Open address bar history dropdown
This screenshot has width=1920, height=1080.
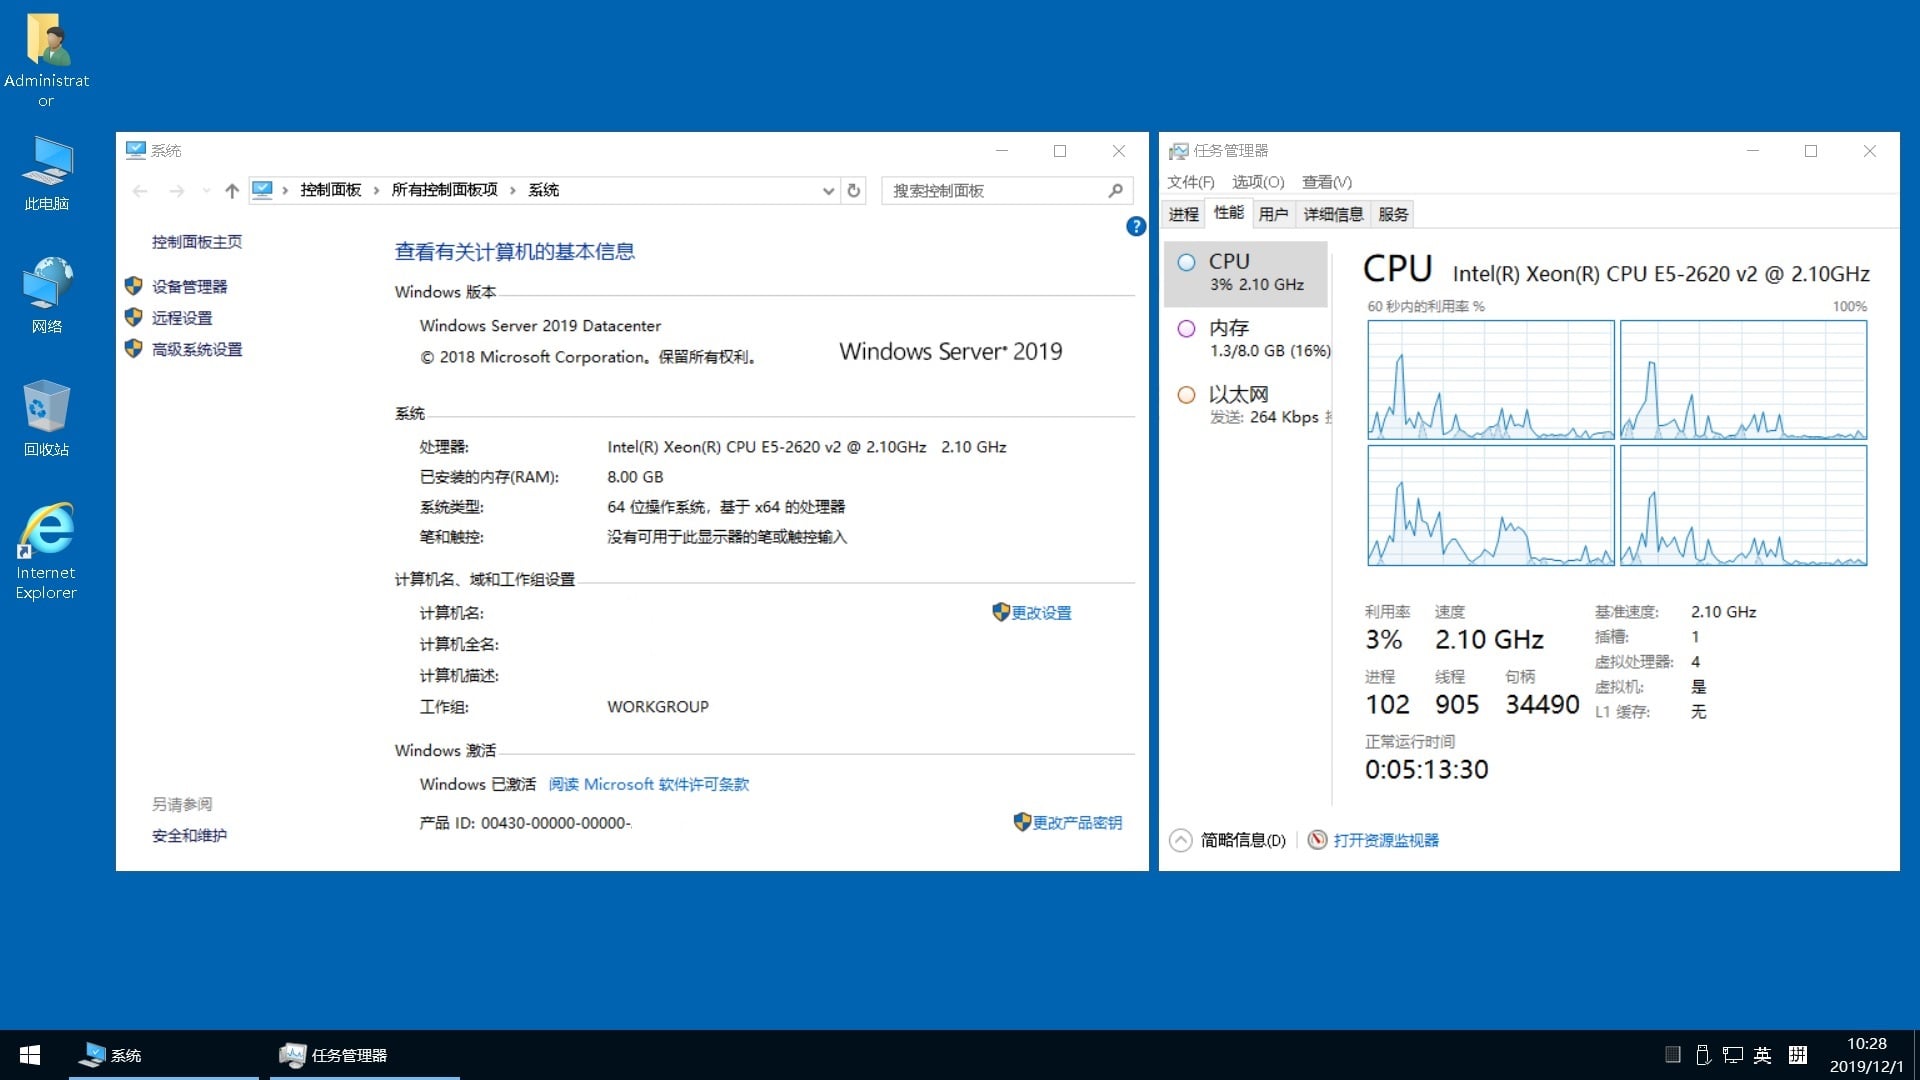point(828,190)
